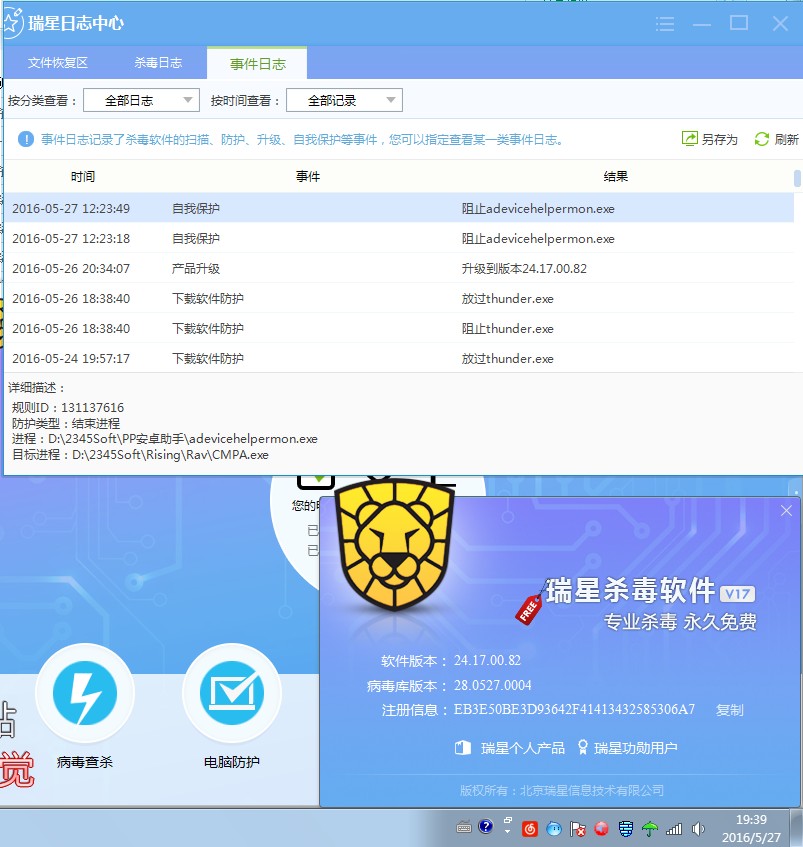This screenshot has height=847, width=803.
Task: Click the tray window-switch icon with arrow
Action: pos(508,825)
